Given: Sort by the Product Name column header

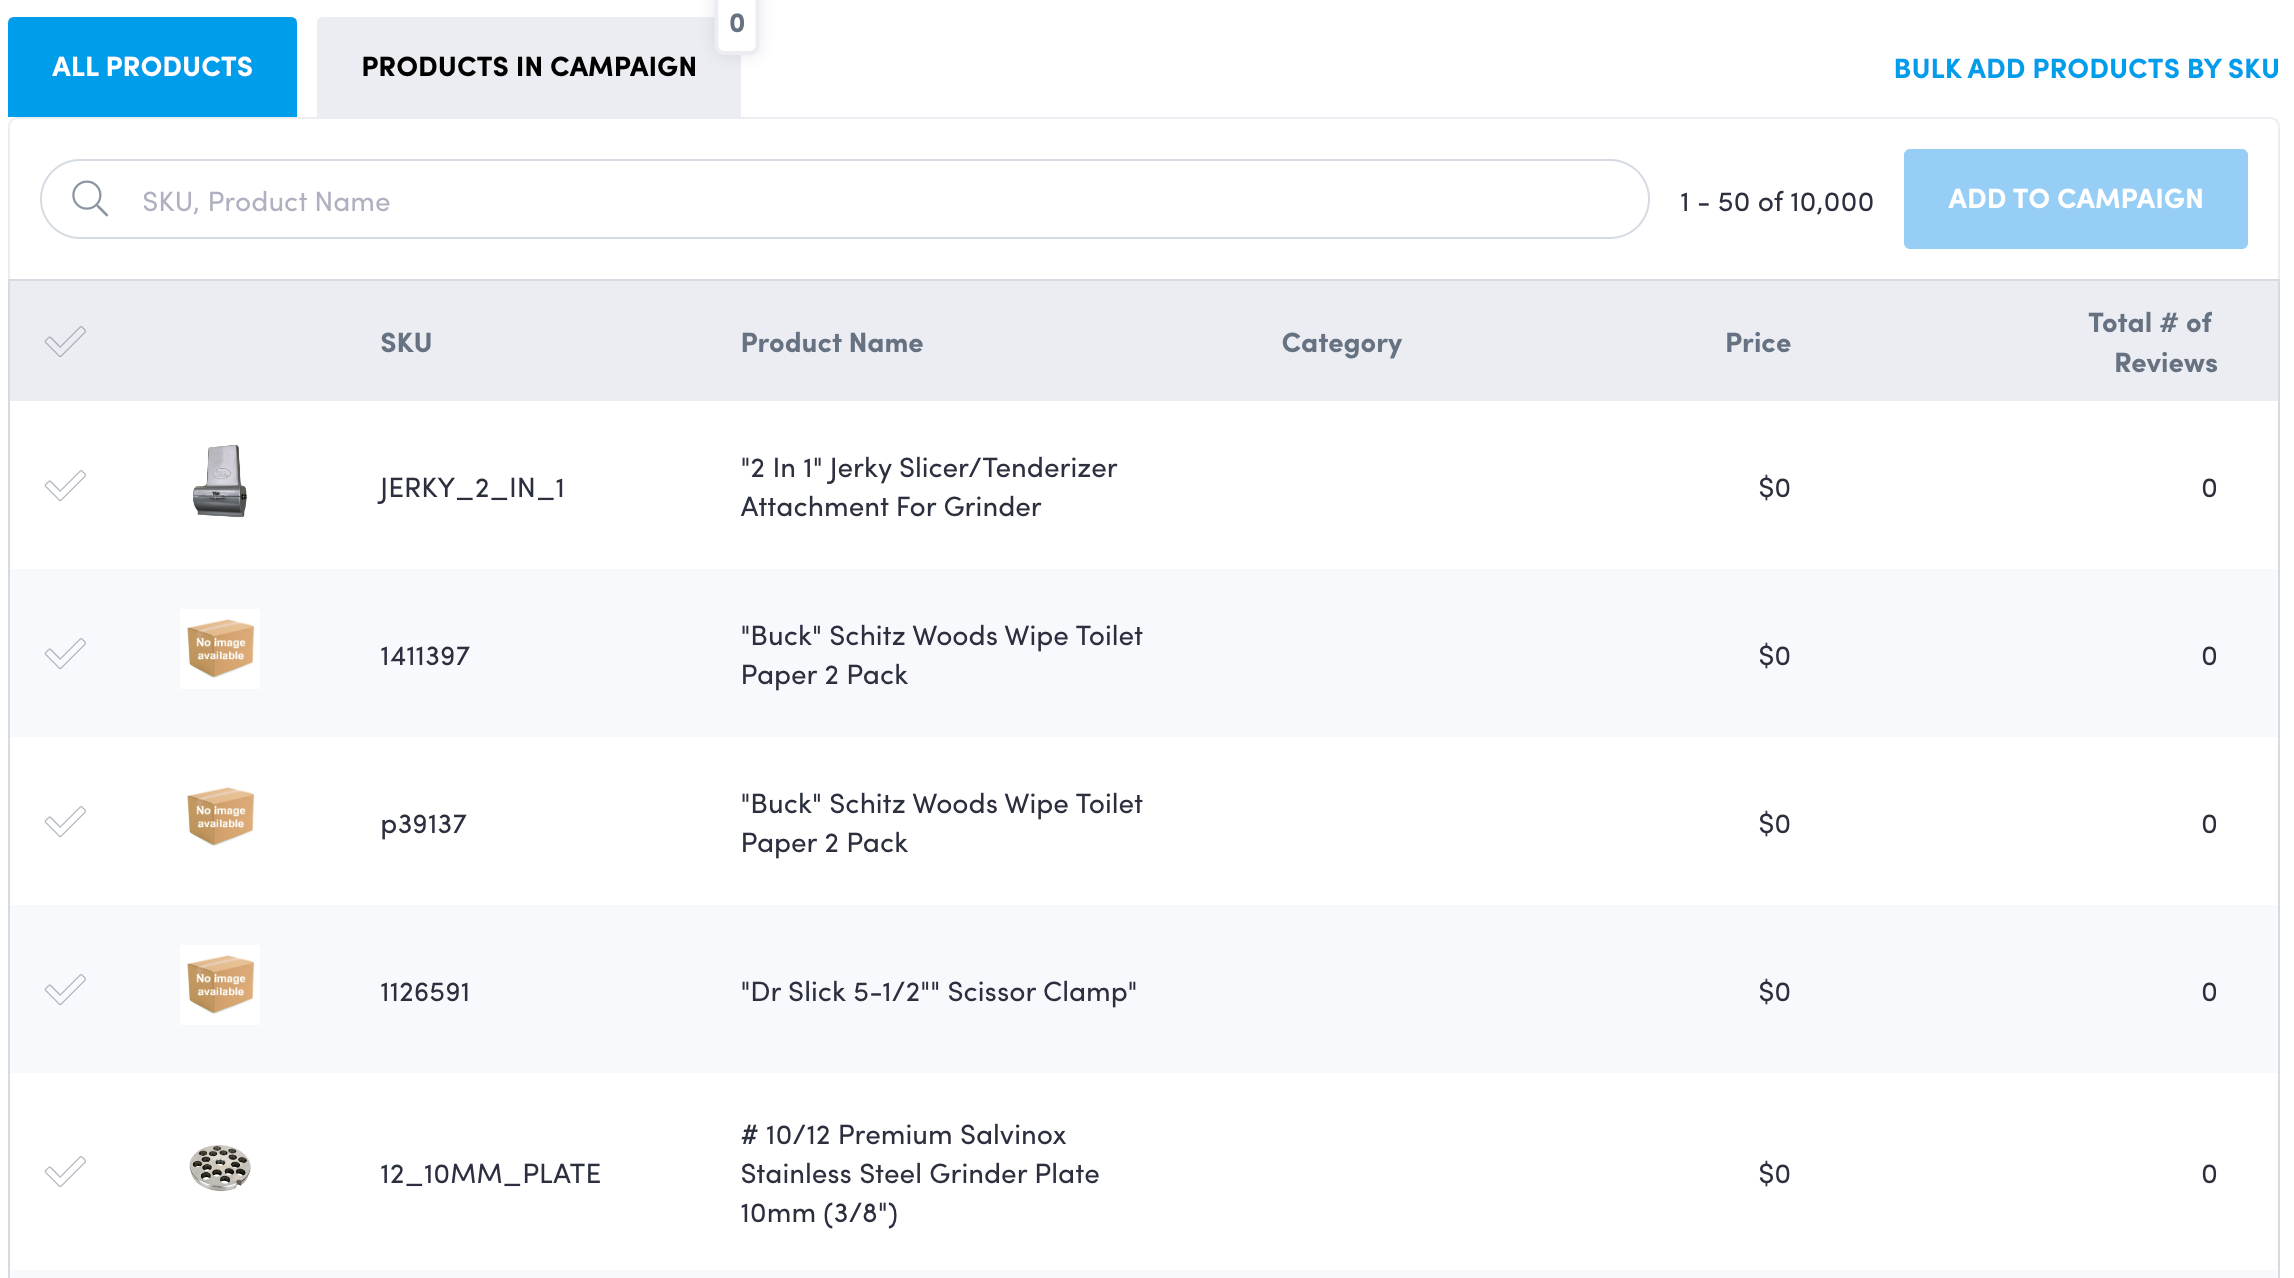Looking at the screenshot, I should [x=831, y=343].
